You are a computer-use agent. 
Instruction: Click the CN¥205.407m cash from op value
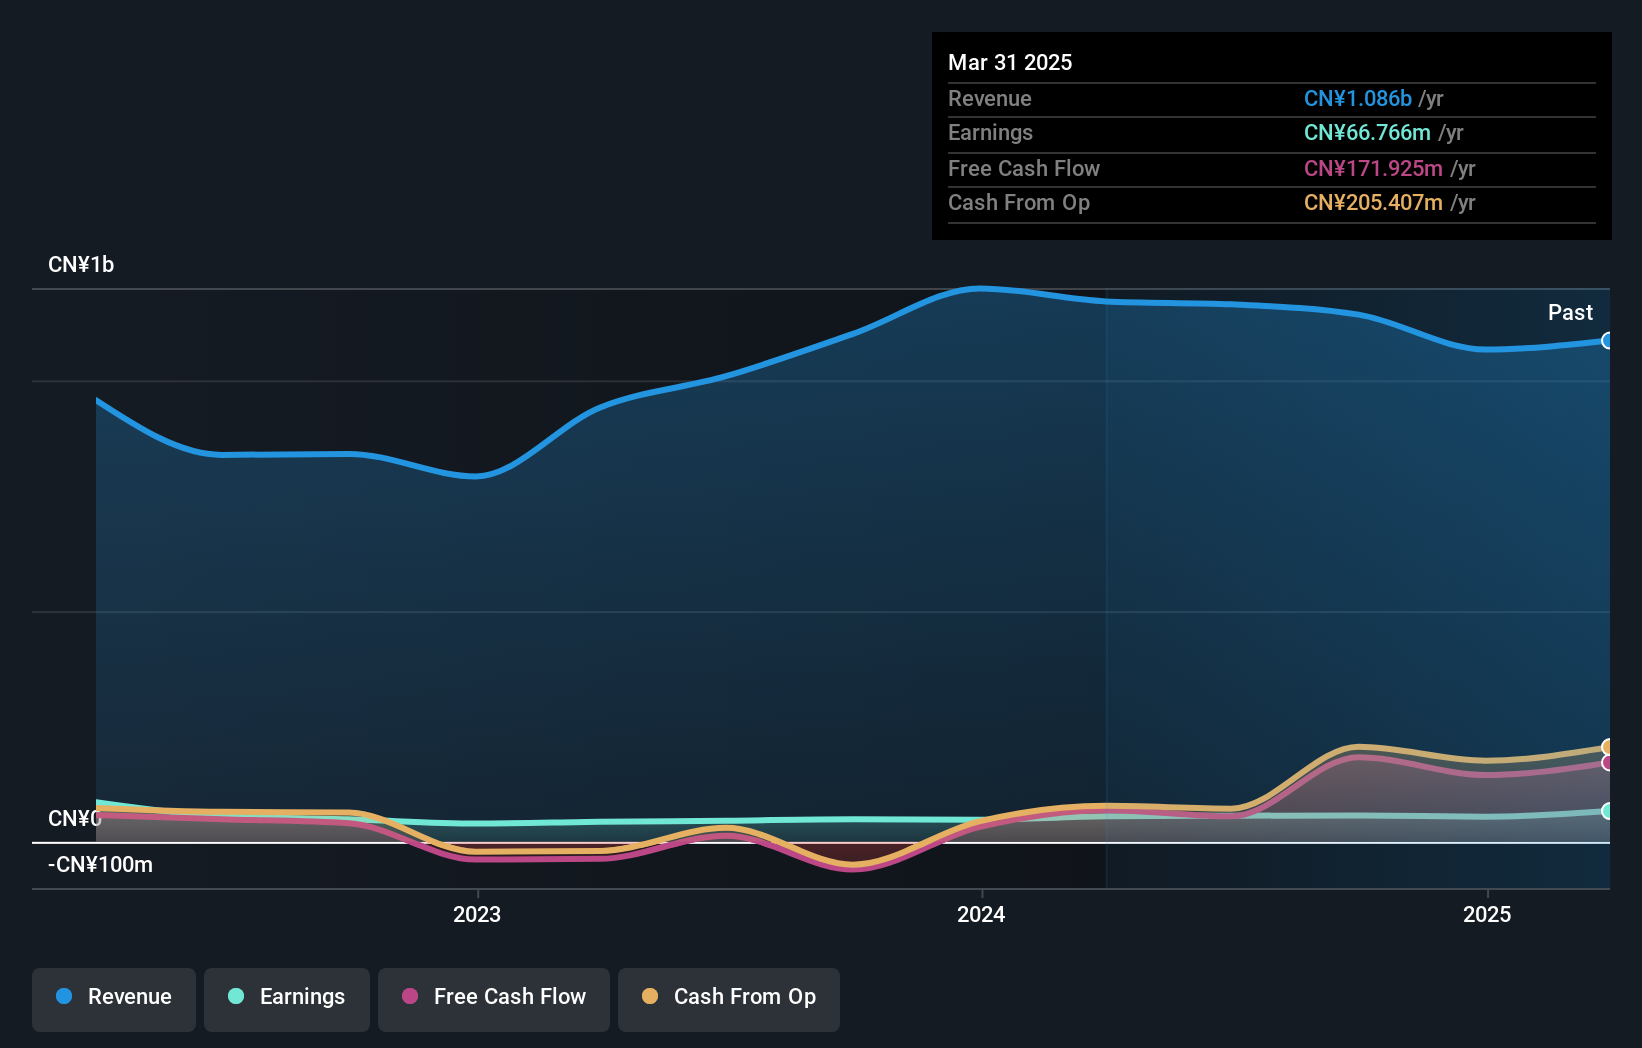click(1373, 202)
